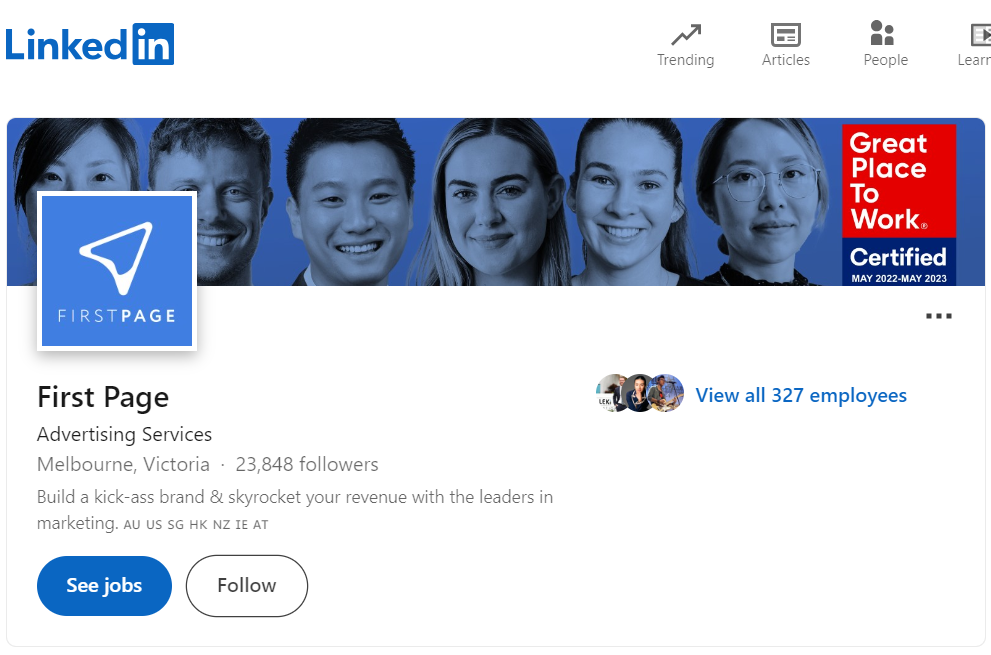Click the LinkedIn logo
Viewport: 991px width, 655px height.
(90, 44)
